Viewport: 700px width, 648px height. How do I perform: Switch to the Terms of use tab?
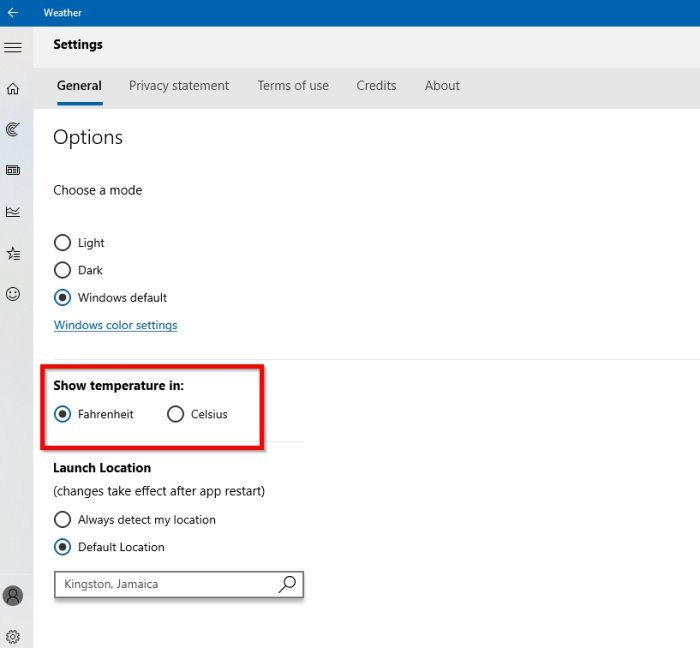293,86
